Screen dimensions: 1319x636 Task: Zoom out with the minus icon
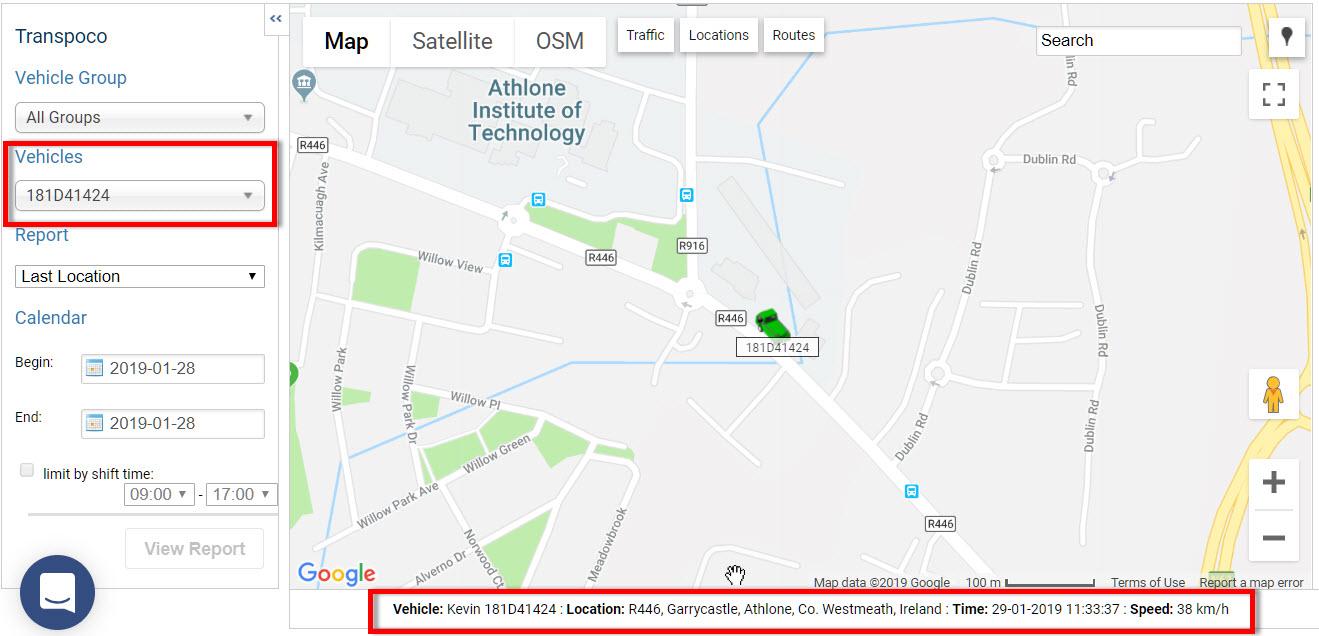[x=1273, y=537]
